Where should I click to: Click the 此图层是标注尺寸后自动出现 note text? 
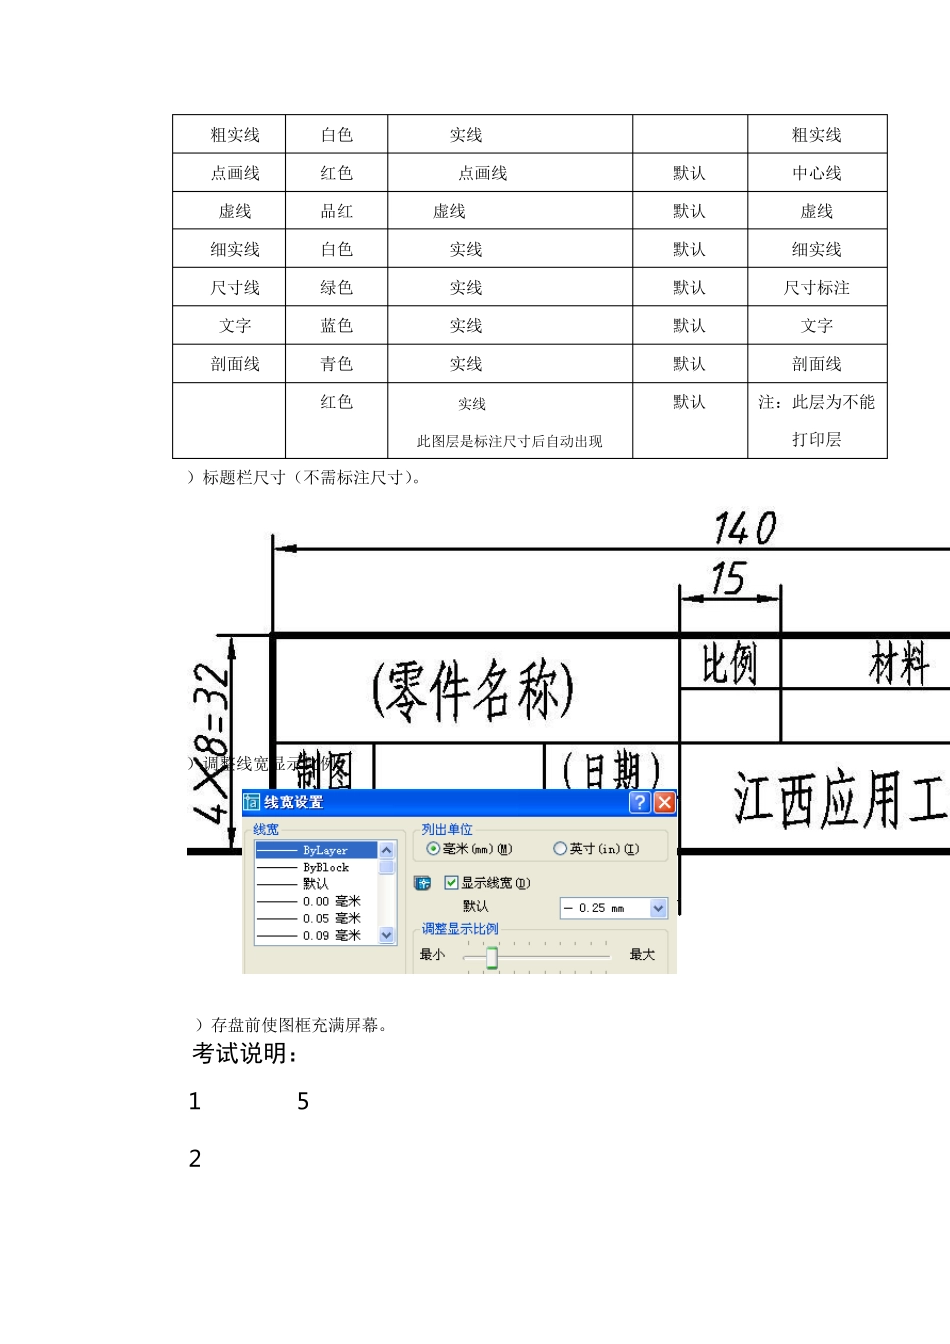coord(510,441)
